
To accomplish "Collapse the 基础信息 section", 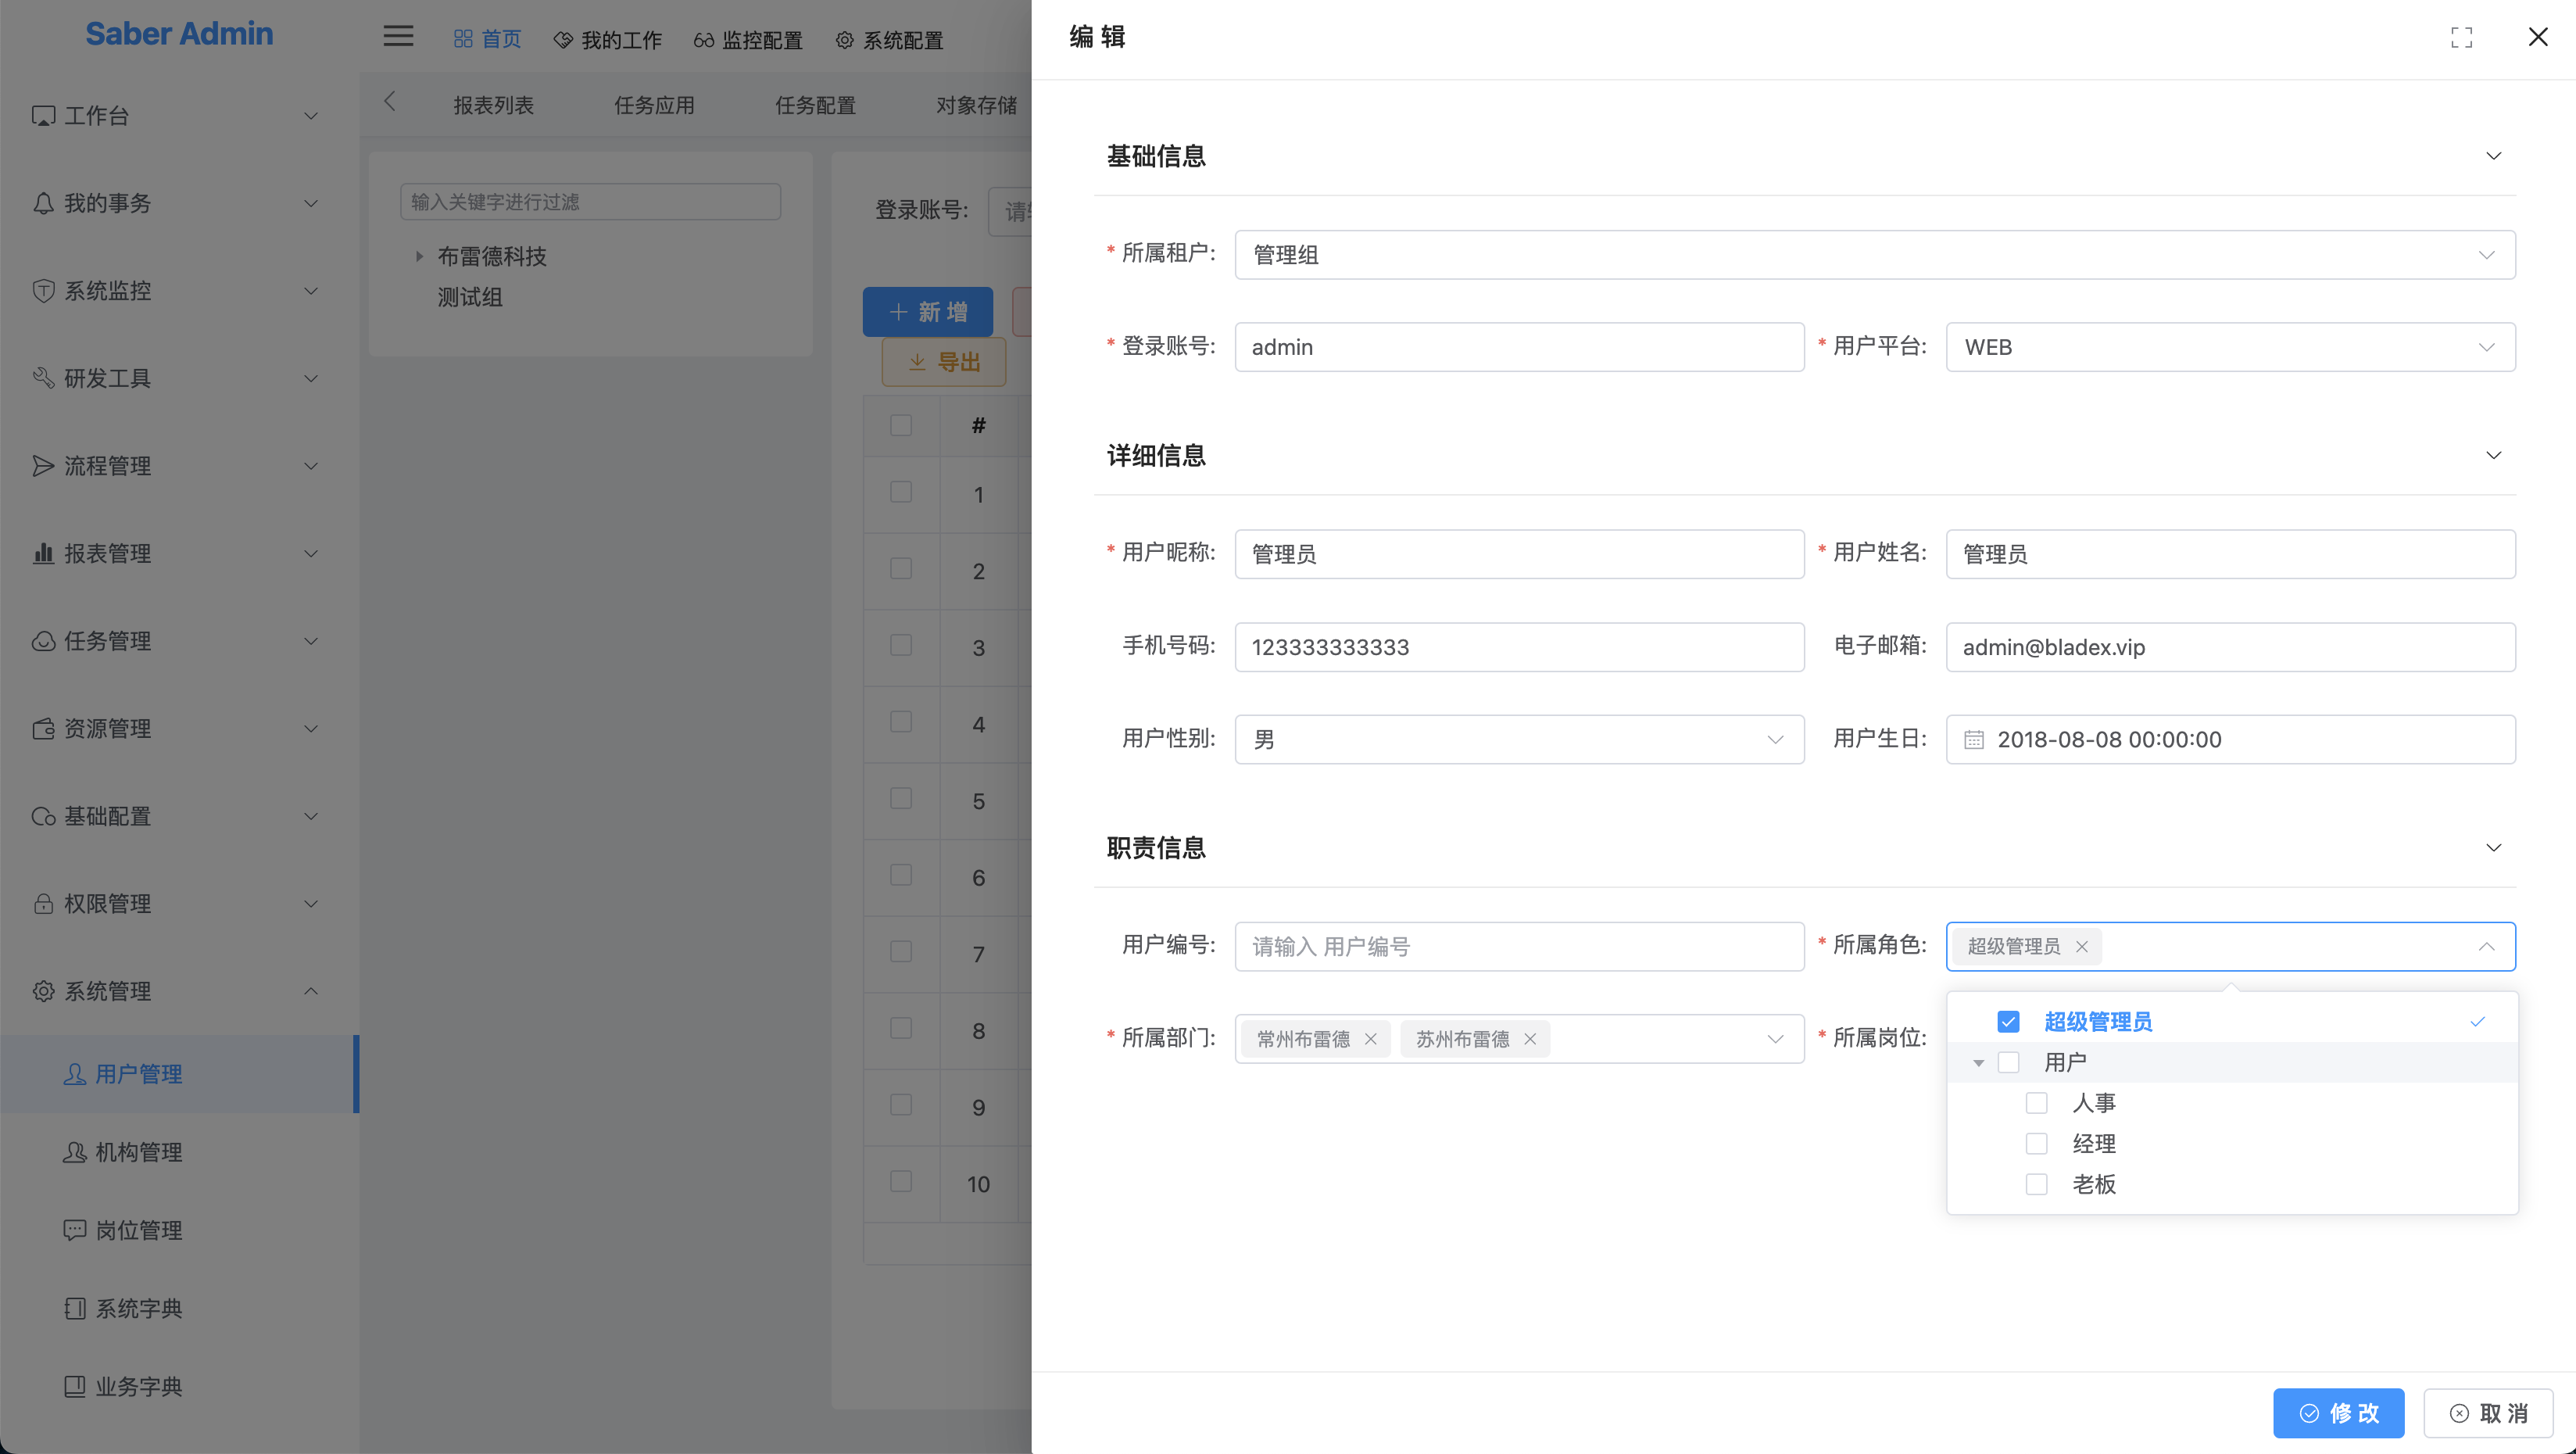I will click(x=2493, y=156).
